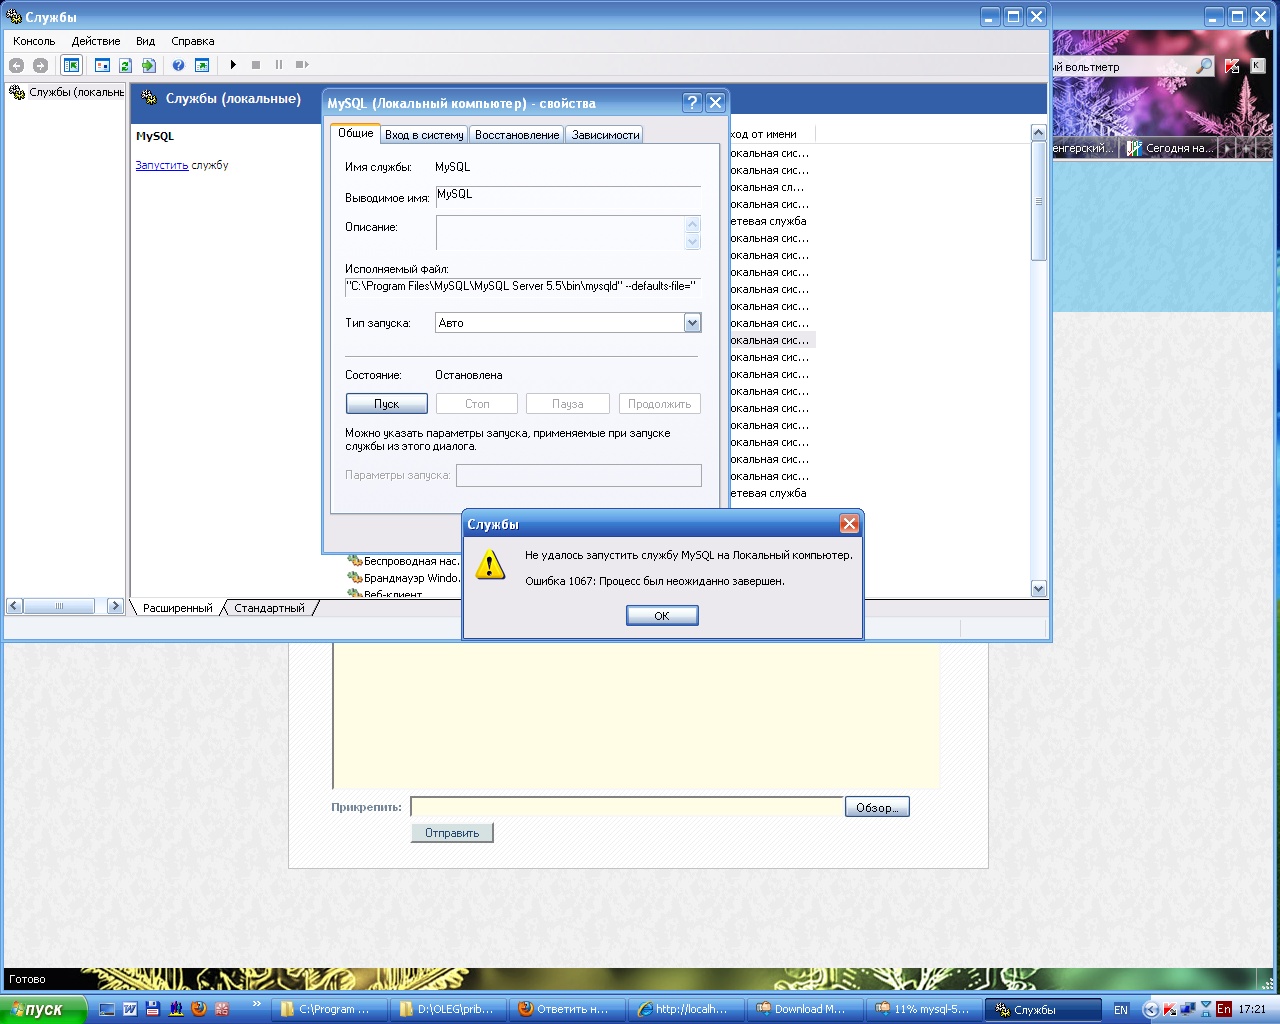Click the Back arrow in Services toolbar
The height and width of the screenshot is (1024, 1280).
[16, 65]
